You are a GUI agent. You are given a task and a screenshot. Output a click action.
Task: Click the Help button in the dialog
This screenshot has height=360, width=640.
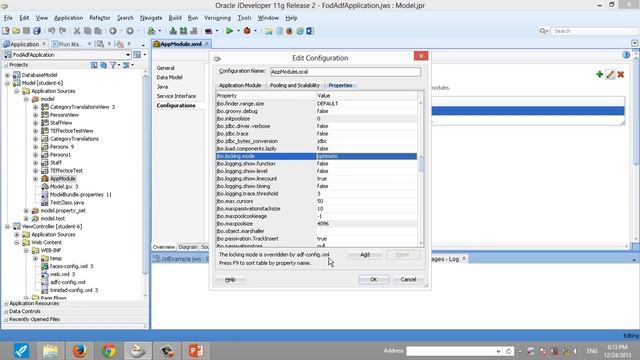point(230,280)
